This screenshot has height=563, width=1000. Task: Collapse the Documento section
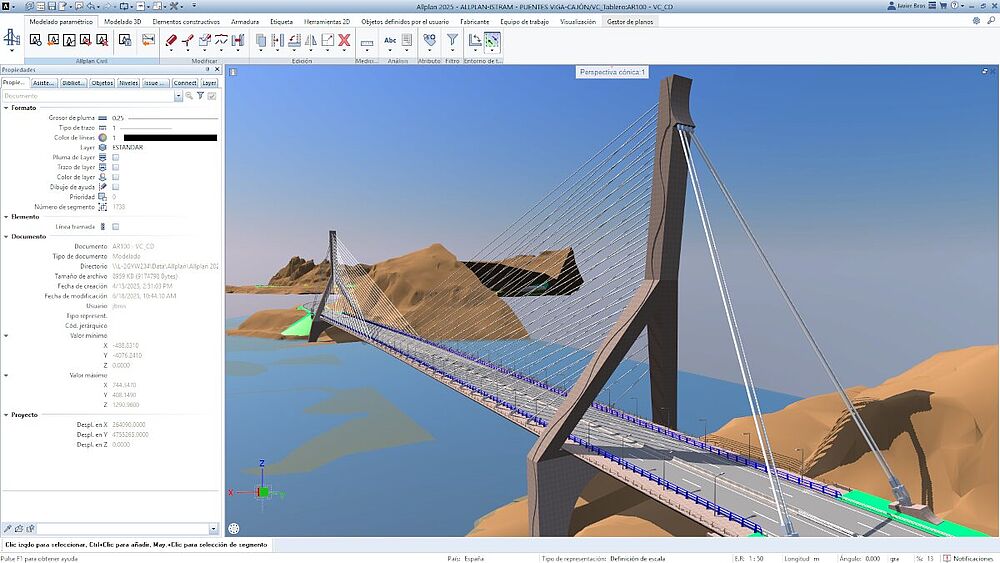(x=6, y=237)
